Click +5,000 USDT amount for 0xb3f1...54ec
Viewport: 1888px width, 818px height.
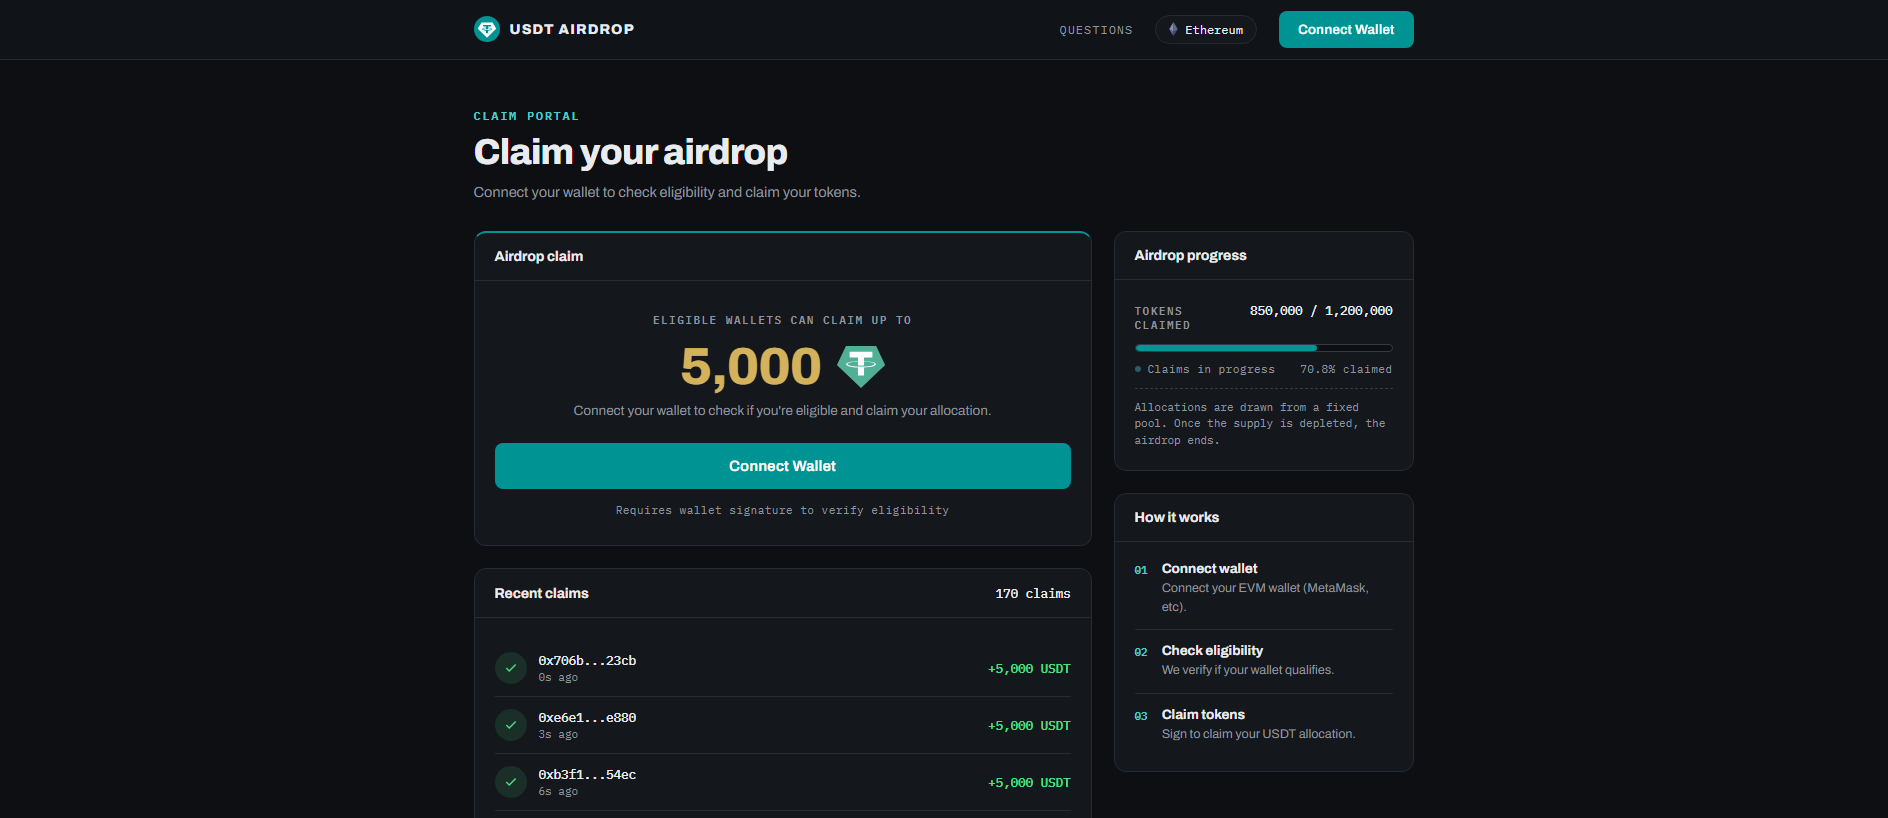pos(1029,783)
